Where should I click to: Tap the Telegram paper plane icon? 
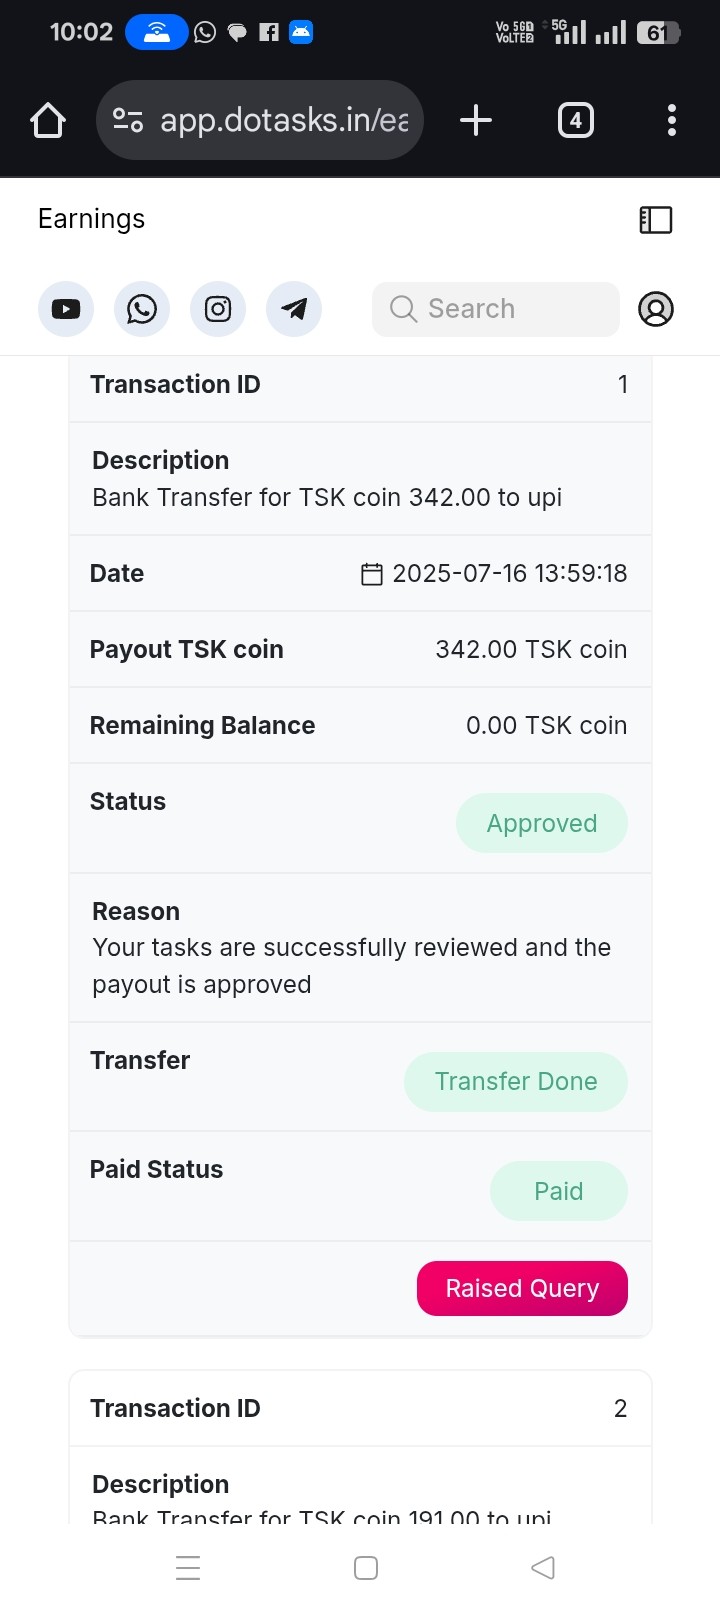coord(294,309)
